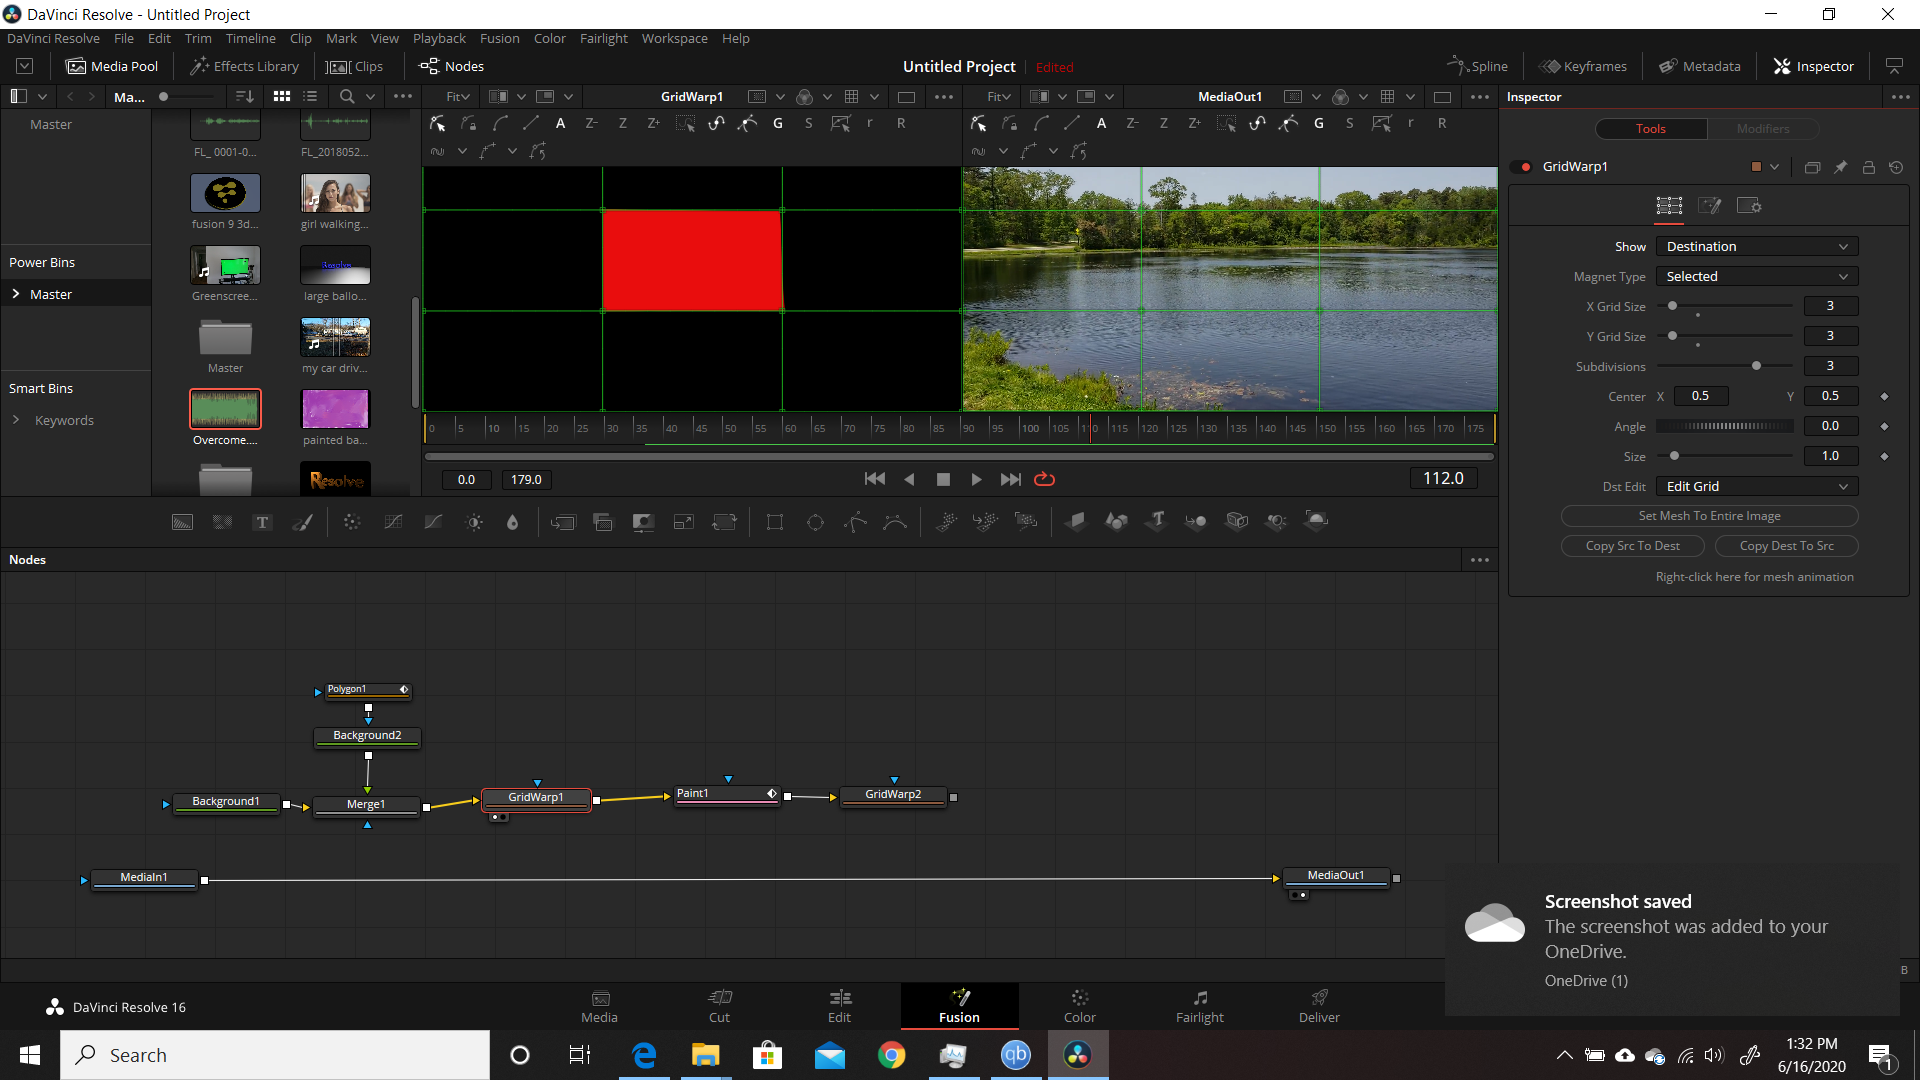Open the Dst Edit dropdown
The width and height of the screenshot is (1920, 1080).
[1757, 486]
